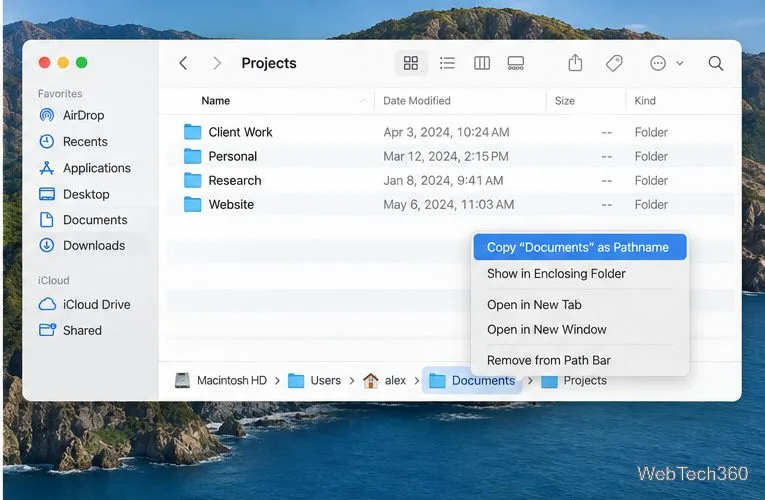Select the Research folder icon
The width and height of the screenshot is (765, 500).
193,180
